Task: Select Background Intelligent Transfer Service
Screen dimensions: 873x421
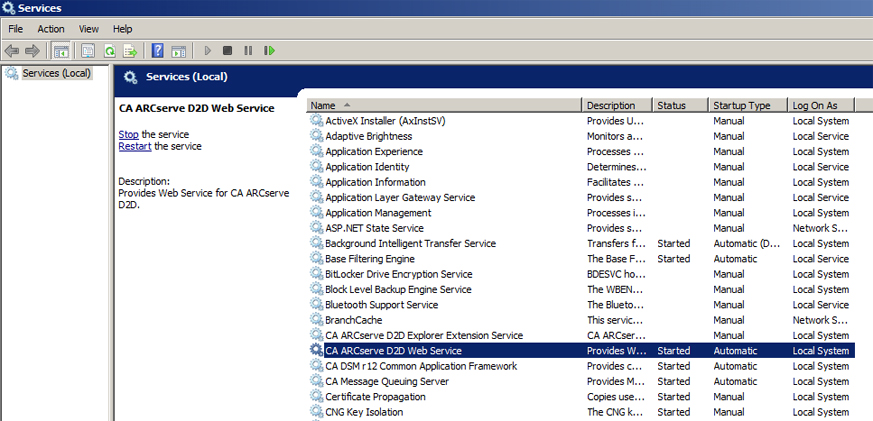Action: (581, 243)
